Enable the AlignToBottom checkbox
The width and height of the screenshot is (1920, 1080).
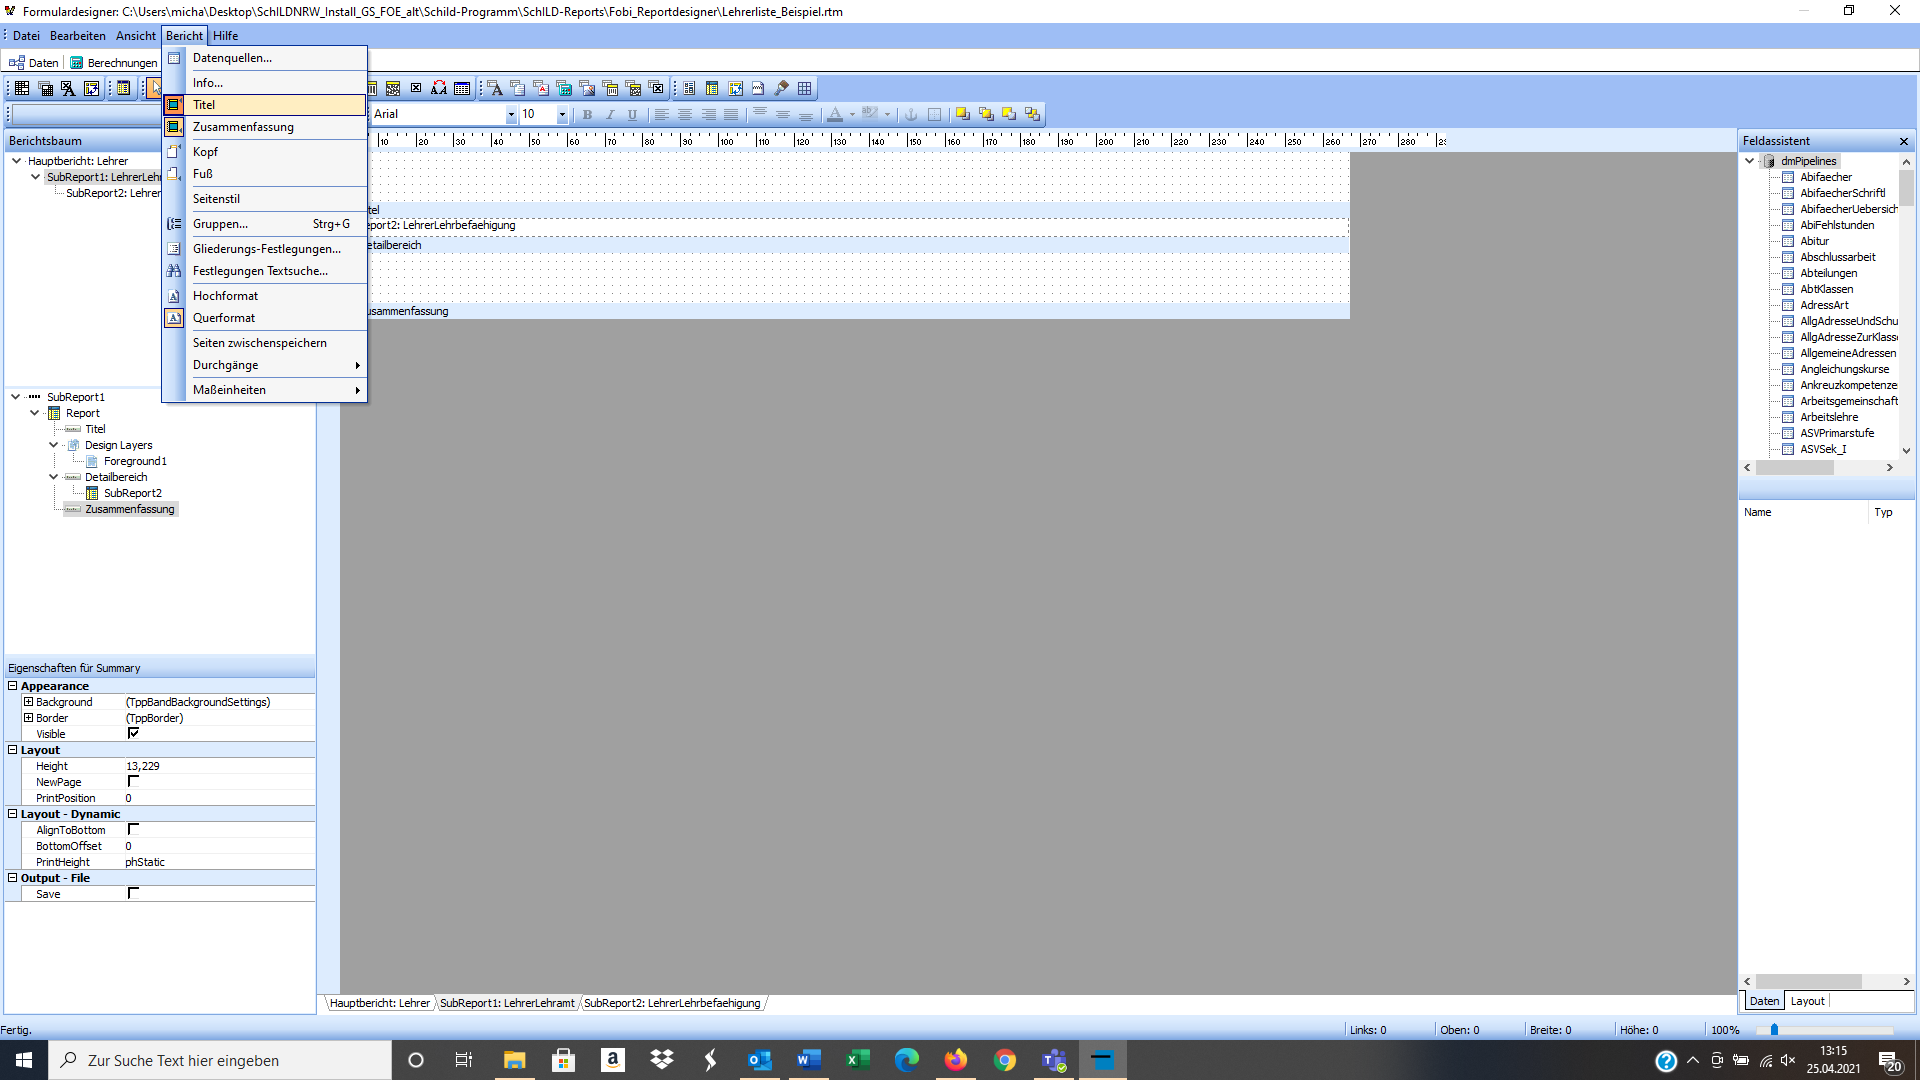coord(133,829)
